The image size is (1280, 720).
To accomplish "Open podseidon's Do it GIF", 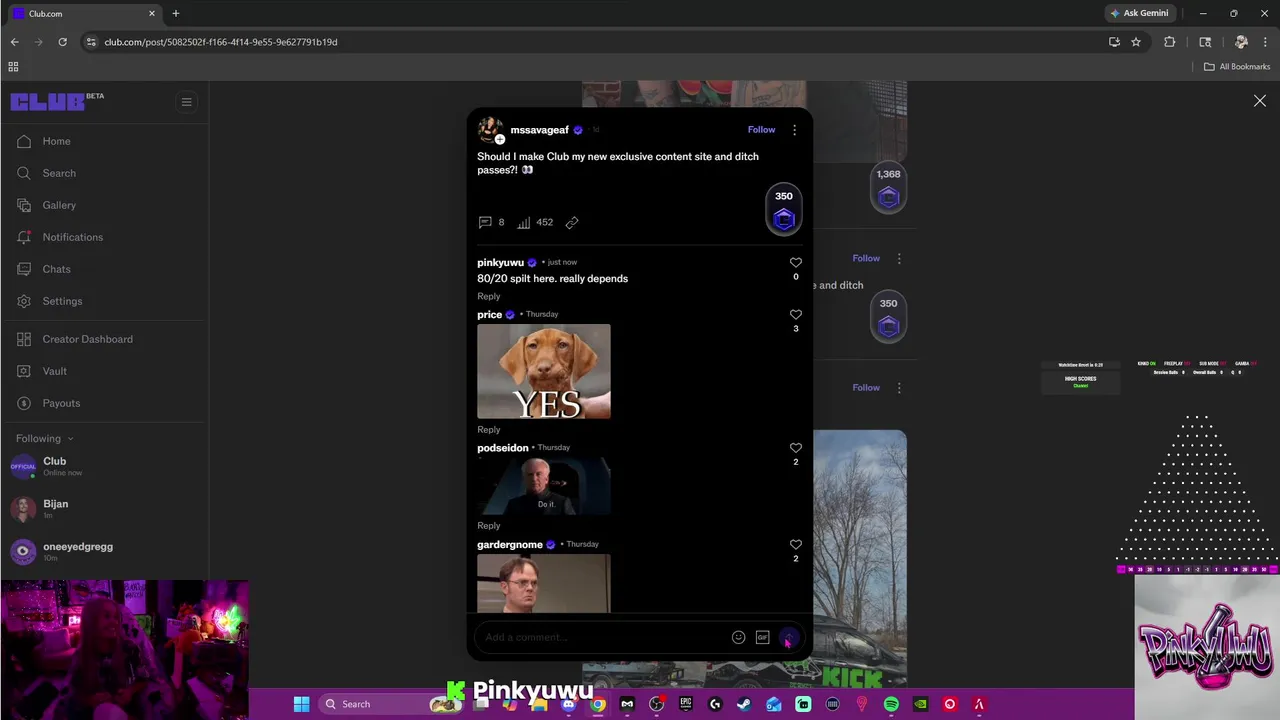I will coord(543,486).
